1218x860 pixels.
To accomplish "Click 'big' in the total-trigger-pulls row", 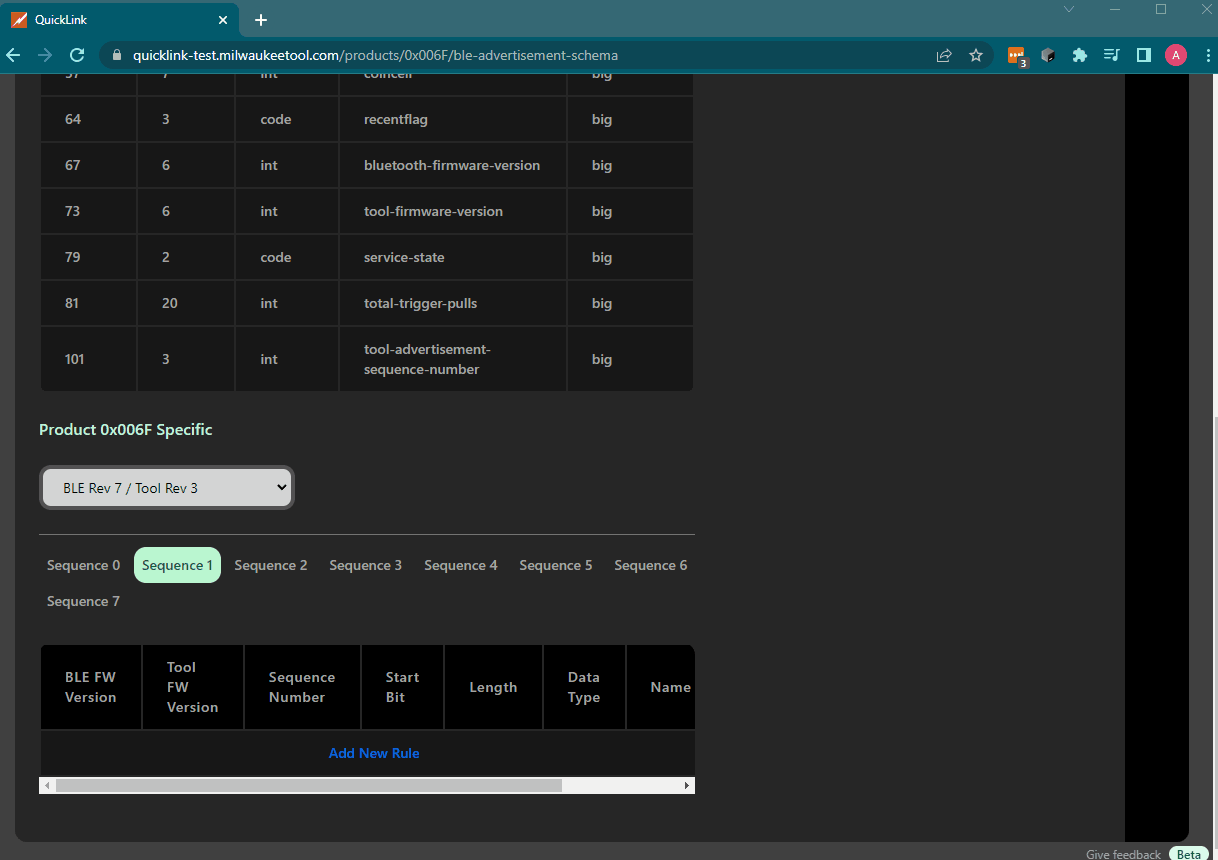I will [x=602, y=303].
